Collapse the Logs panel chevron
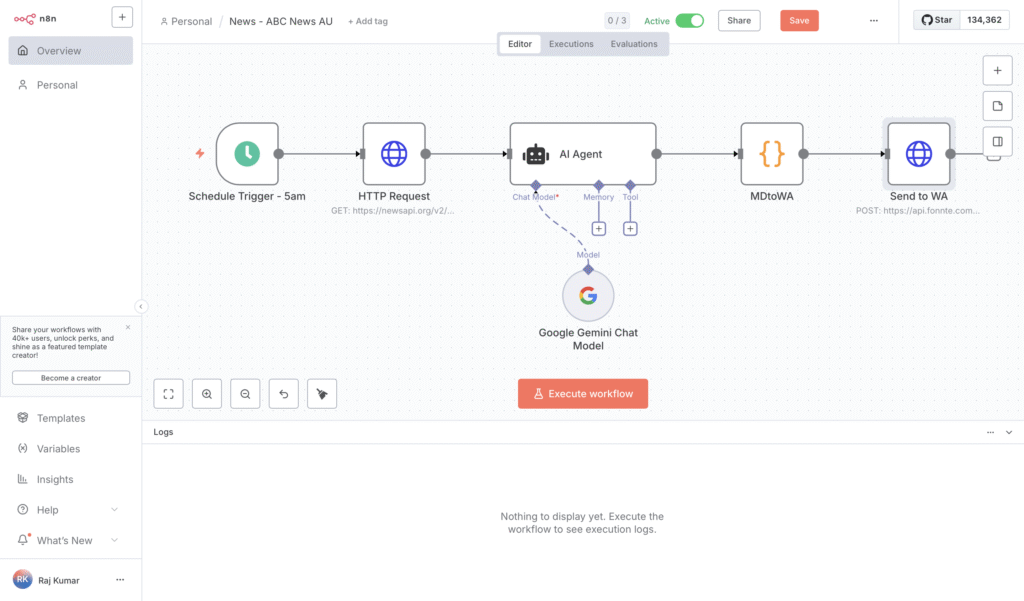1024x601 pixels. pos(1009,432)
